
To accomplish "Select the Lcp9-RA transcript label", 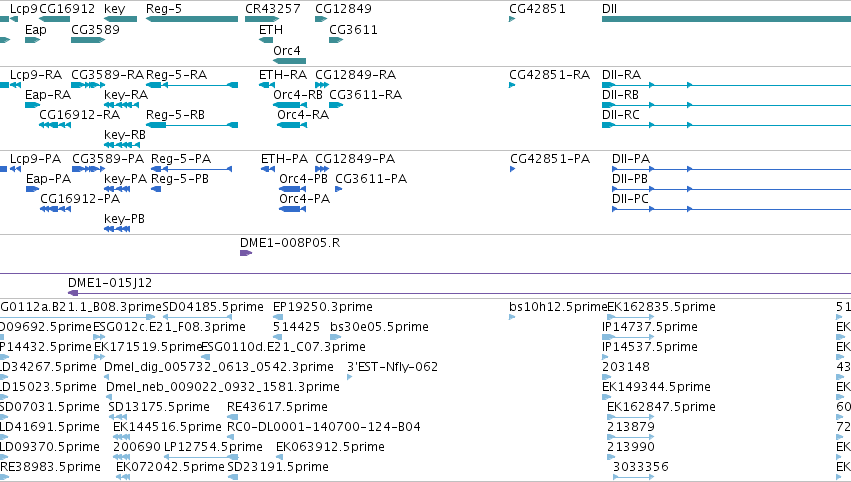I will [x=36, y=74].
